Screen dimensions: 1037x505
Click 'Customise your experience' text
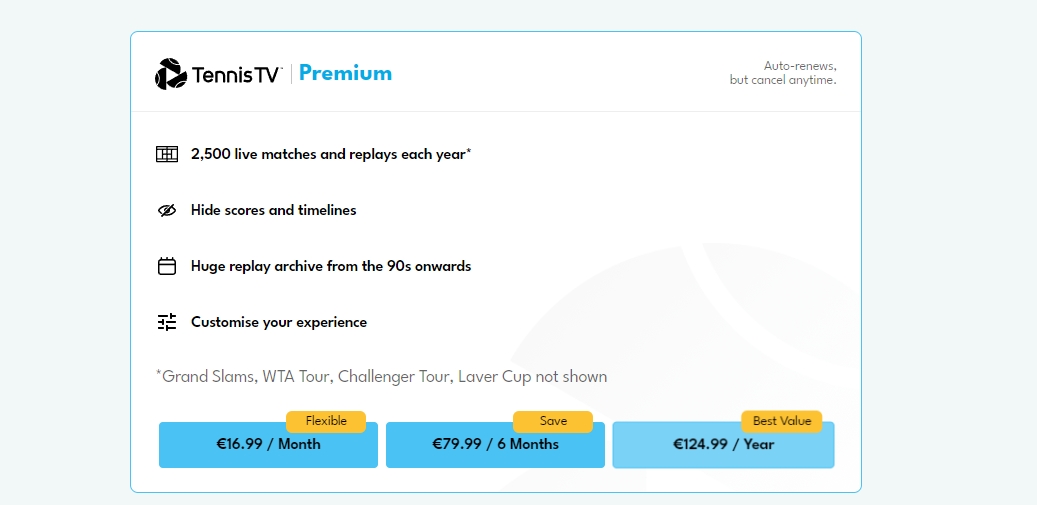point(279,323)
